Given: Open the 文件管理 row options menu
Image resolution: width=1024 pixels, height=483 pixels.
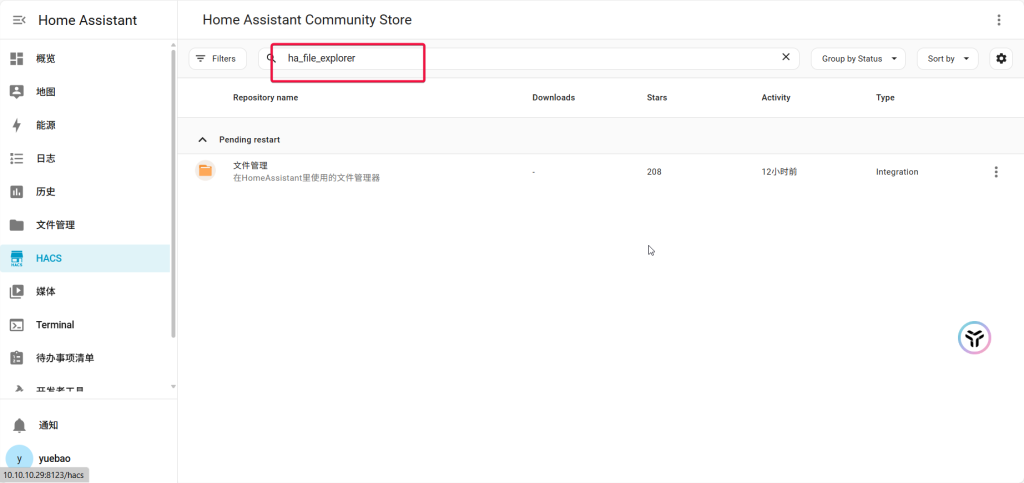Looking at the screenshot, I should (x=996, y=172).
